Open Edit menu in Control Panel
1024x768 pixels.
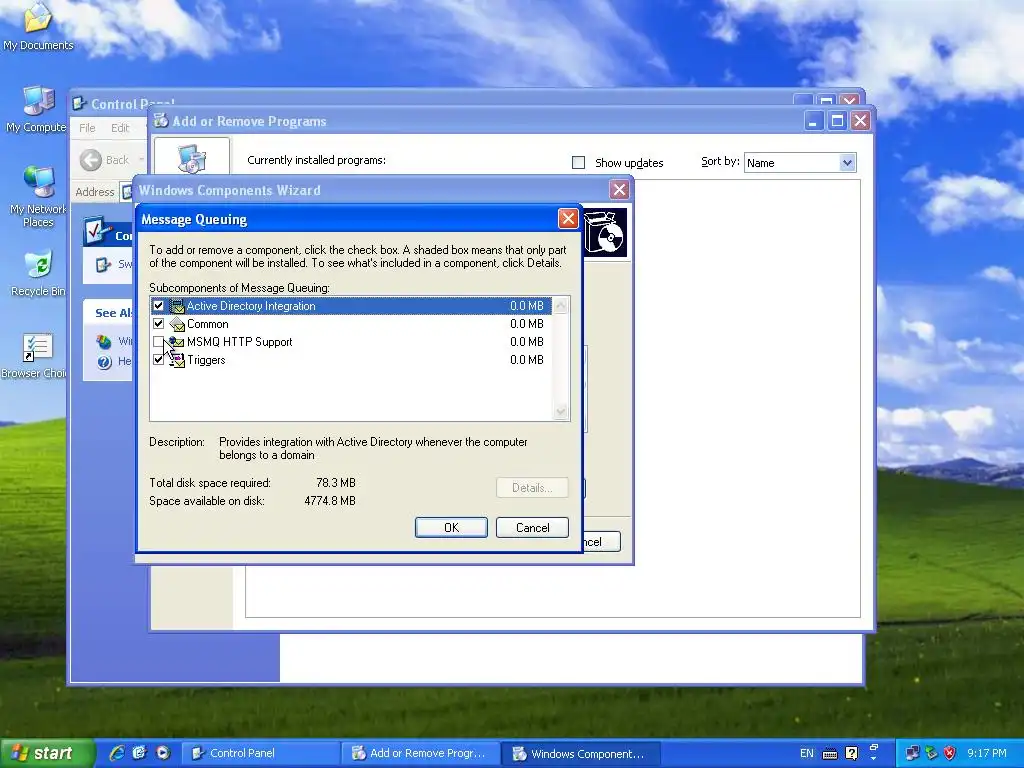120,128
